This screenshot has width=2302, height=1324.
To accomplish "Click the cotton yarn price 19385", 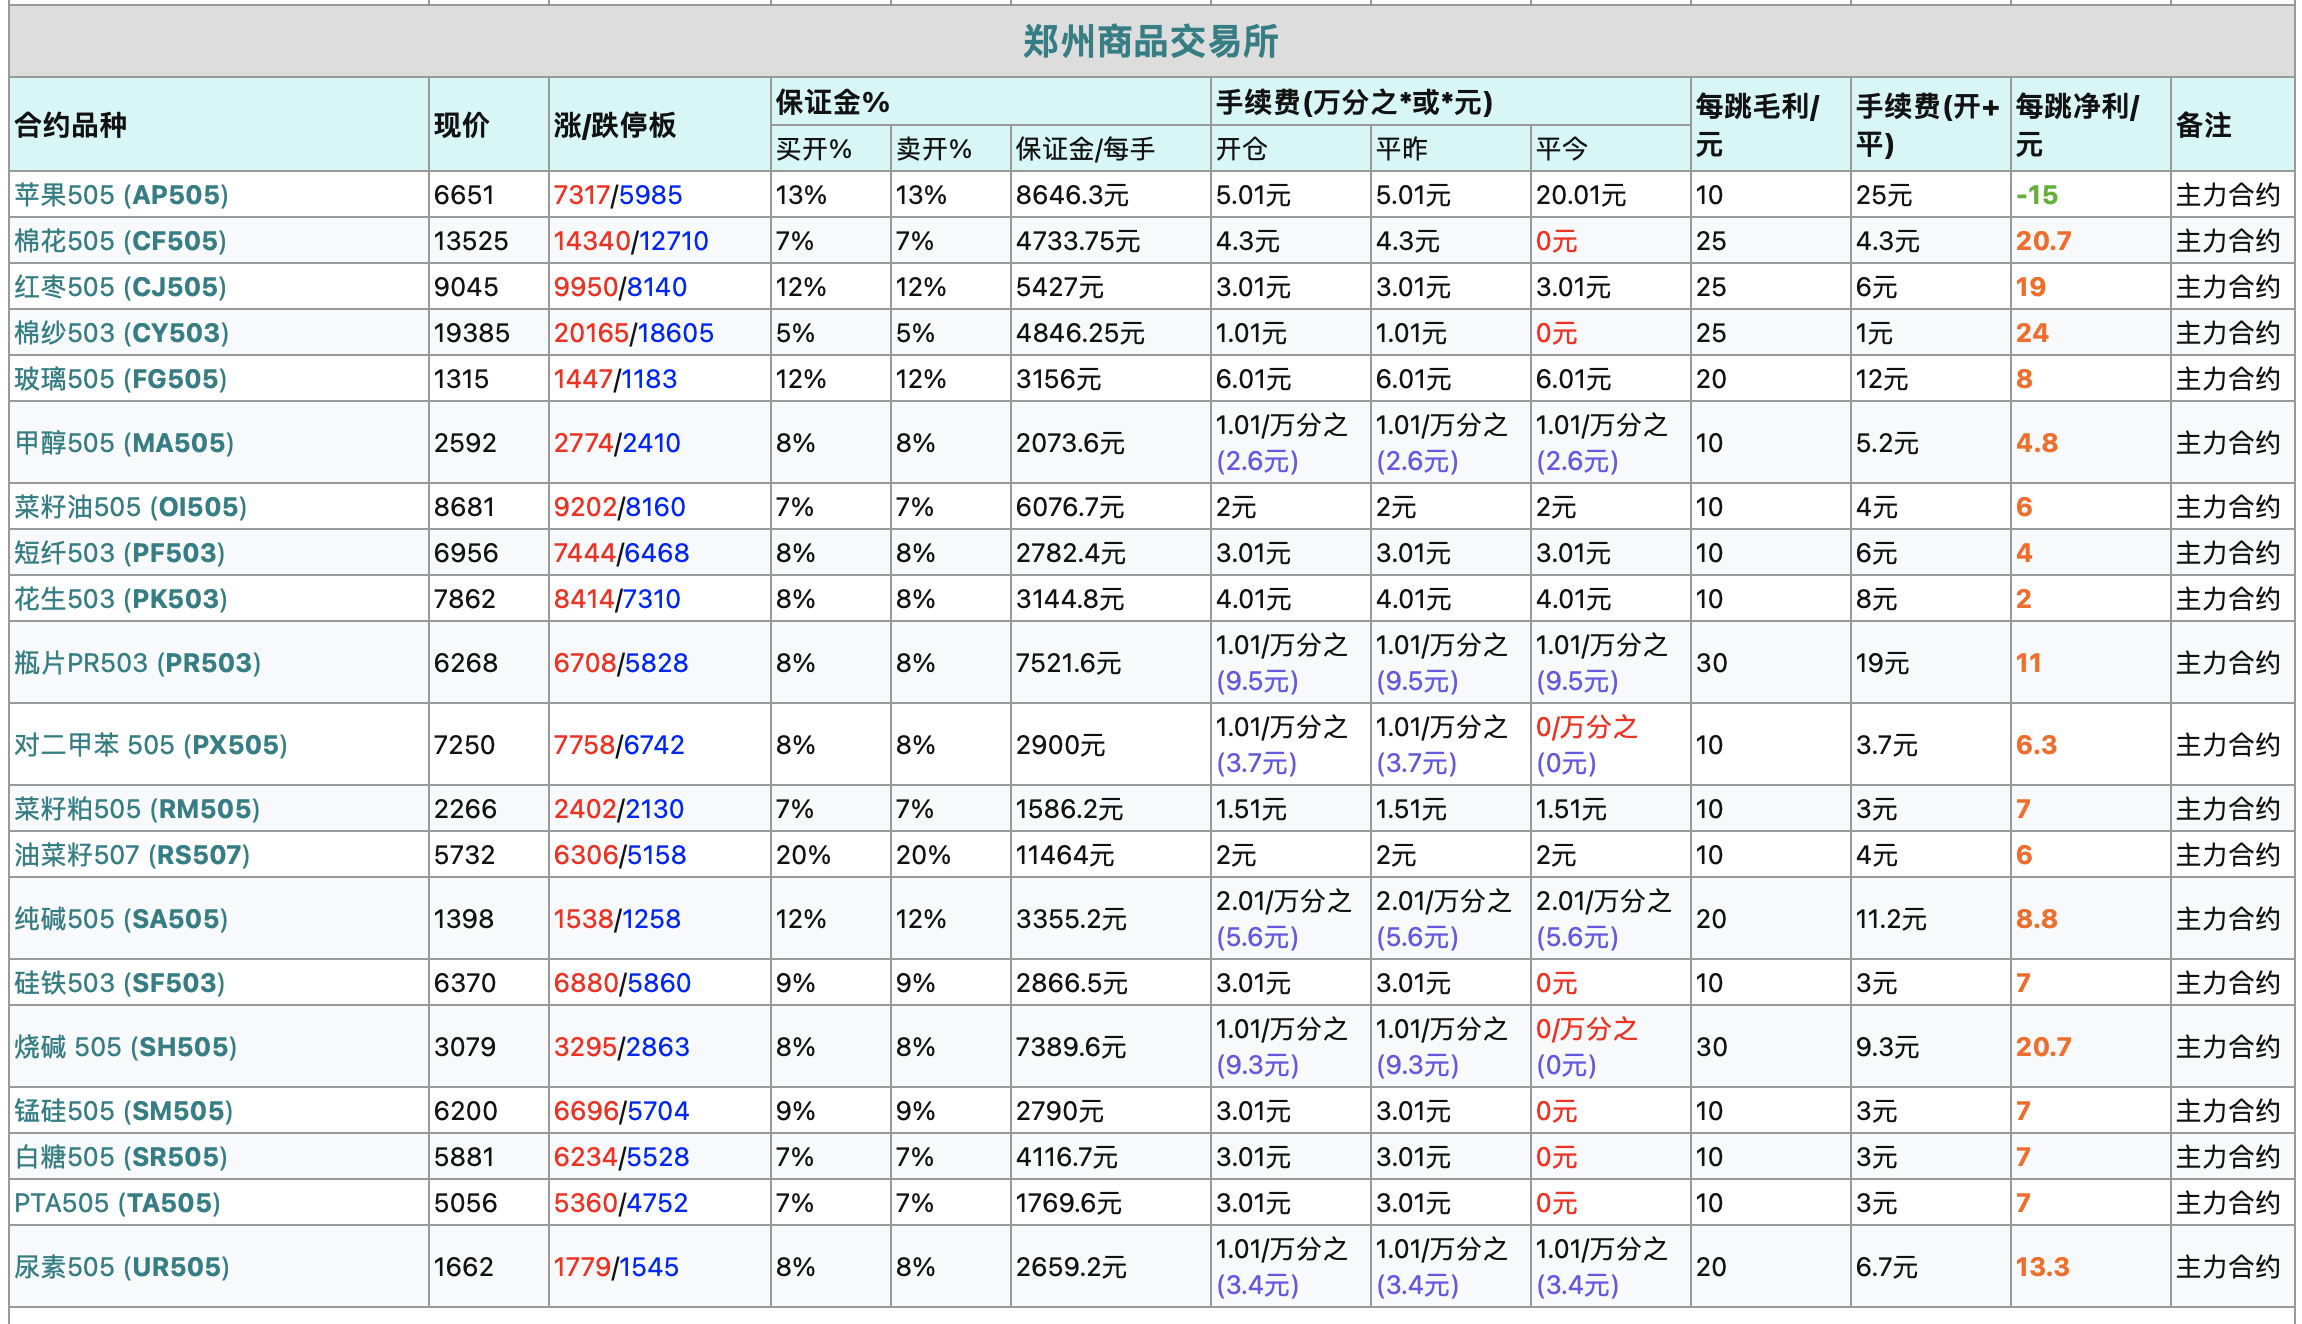I will tap(472, 333).
